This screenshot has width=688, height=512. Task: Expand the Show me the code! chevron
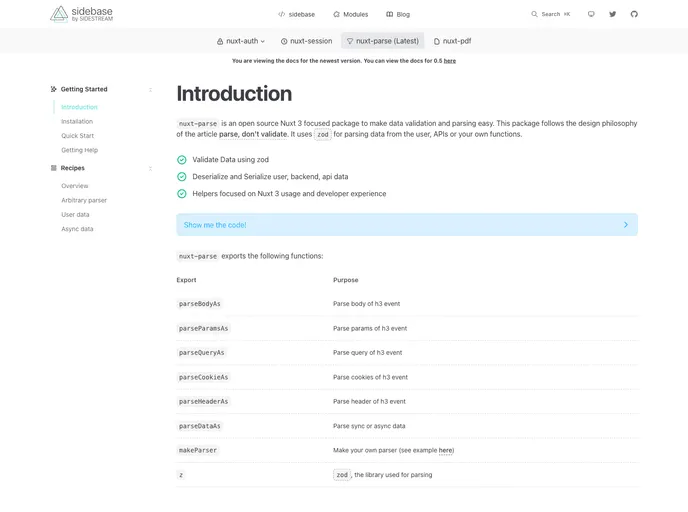626,225
